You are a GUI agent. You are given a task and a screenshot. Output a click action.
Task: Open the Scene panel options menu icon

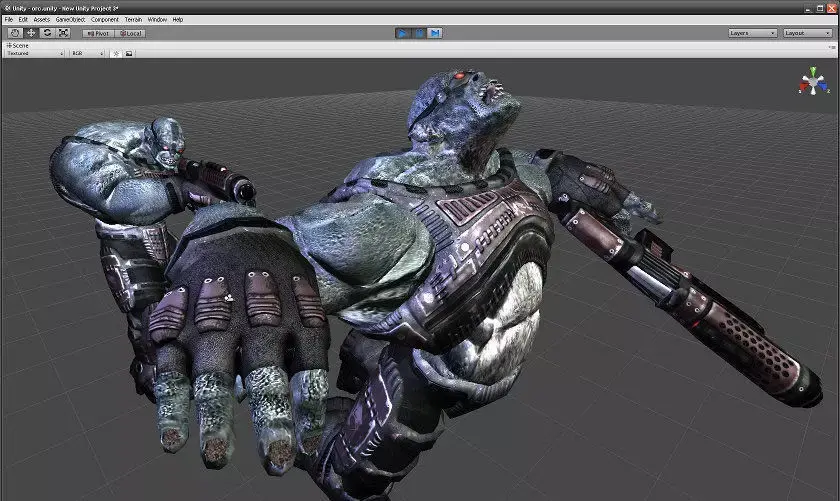pos(832,47)
